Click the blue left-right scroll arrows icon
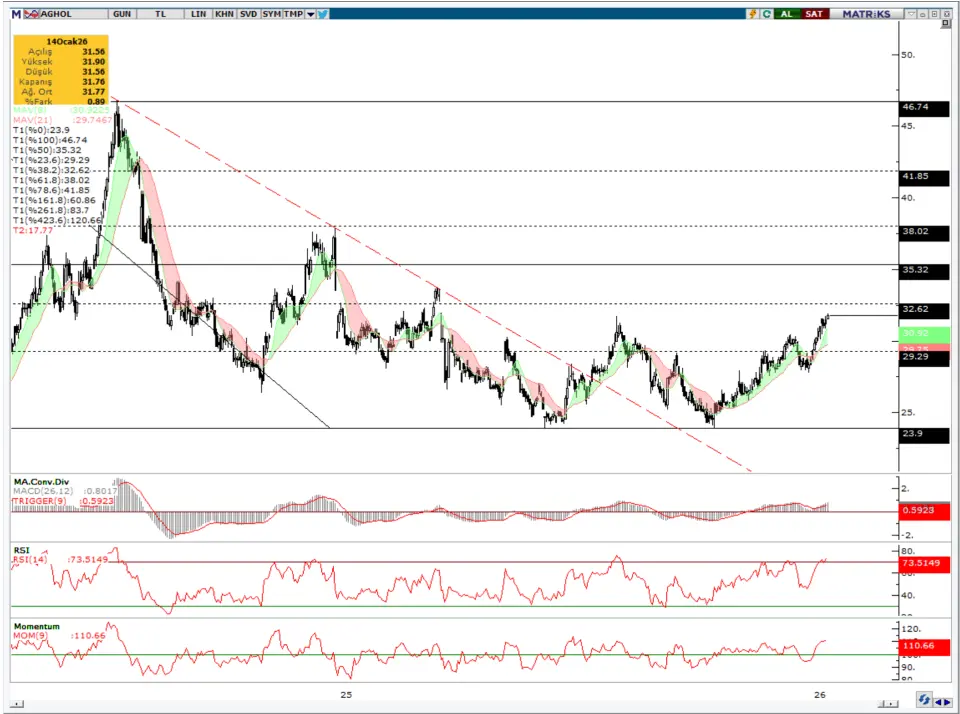The height and width of the screenshot is (714, 960). point(943,701)
